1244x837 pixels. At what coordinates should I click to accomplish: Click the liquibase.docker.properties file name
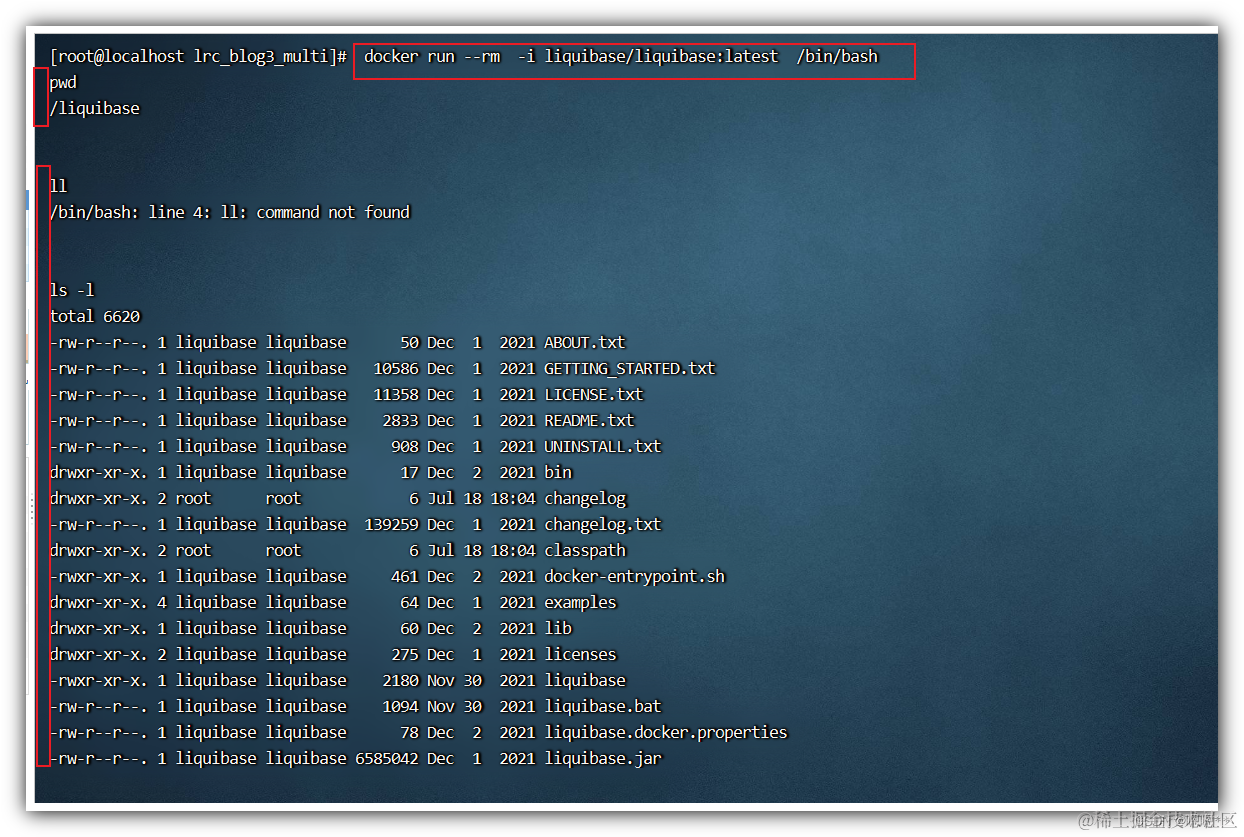tap(665, 732)
